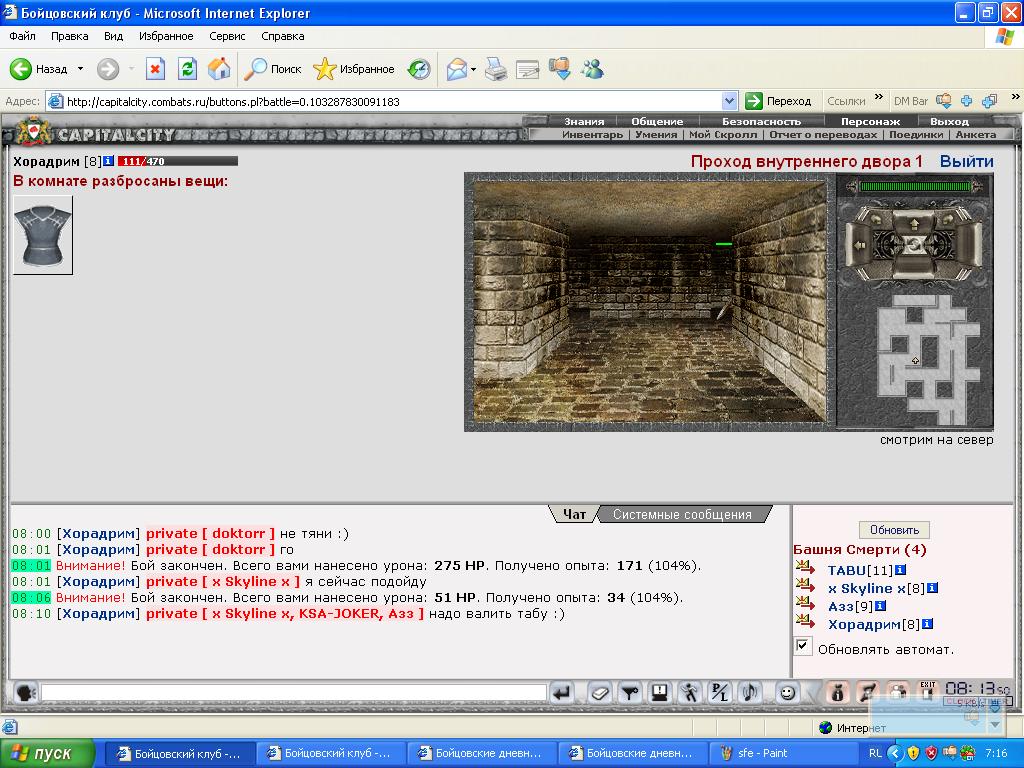Expand the Back button history dropdown
This screenshot has width=1024, height=768.
[80, 69]
